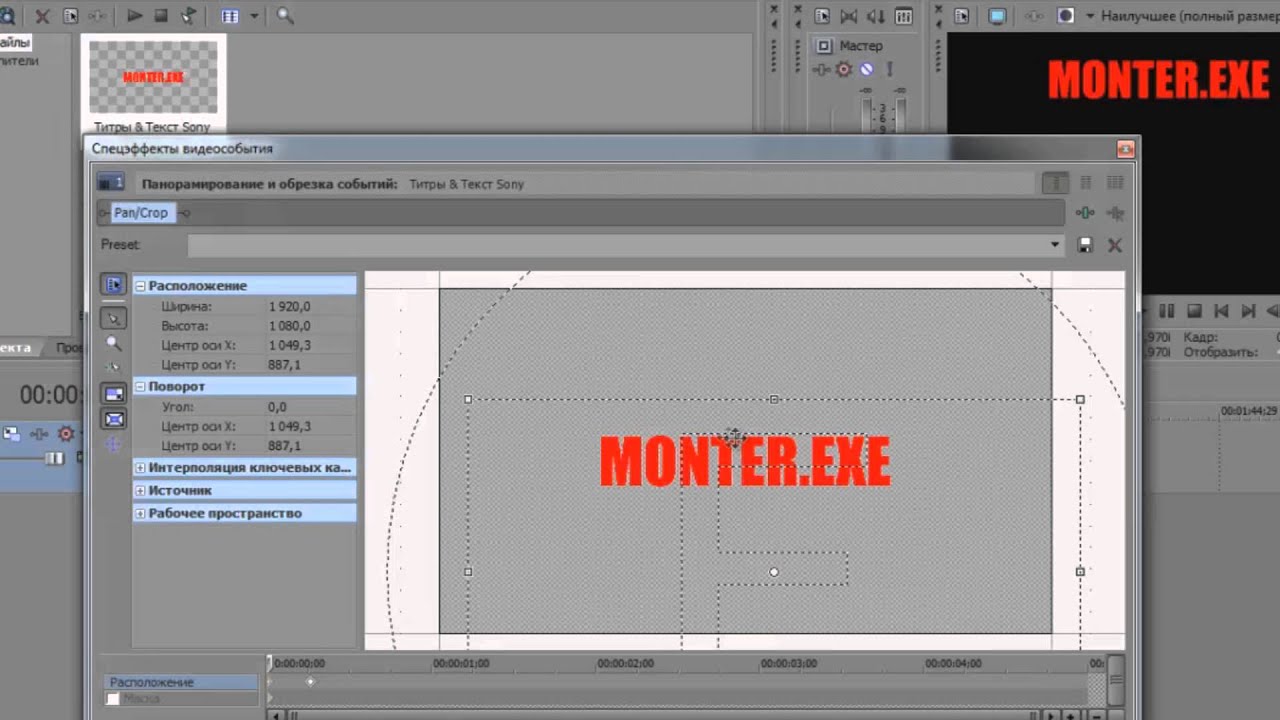Click the 00:00:02;00 mark on keyframe ruler

(x=625, y=663)
